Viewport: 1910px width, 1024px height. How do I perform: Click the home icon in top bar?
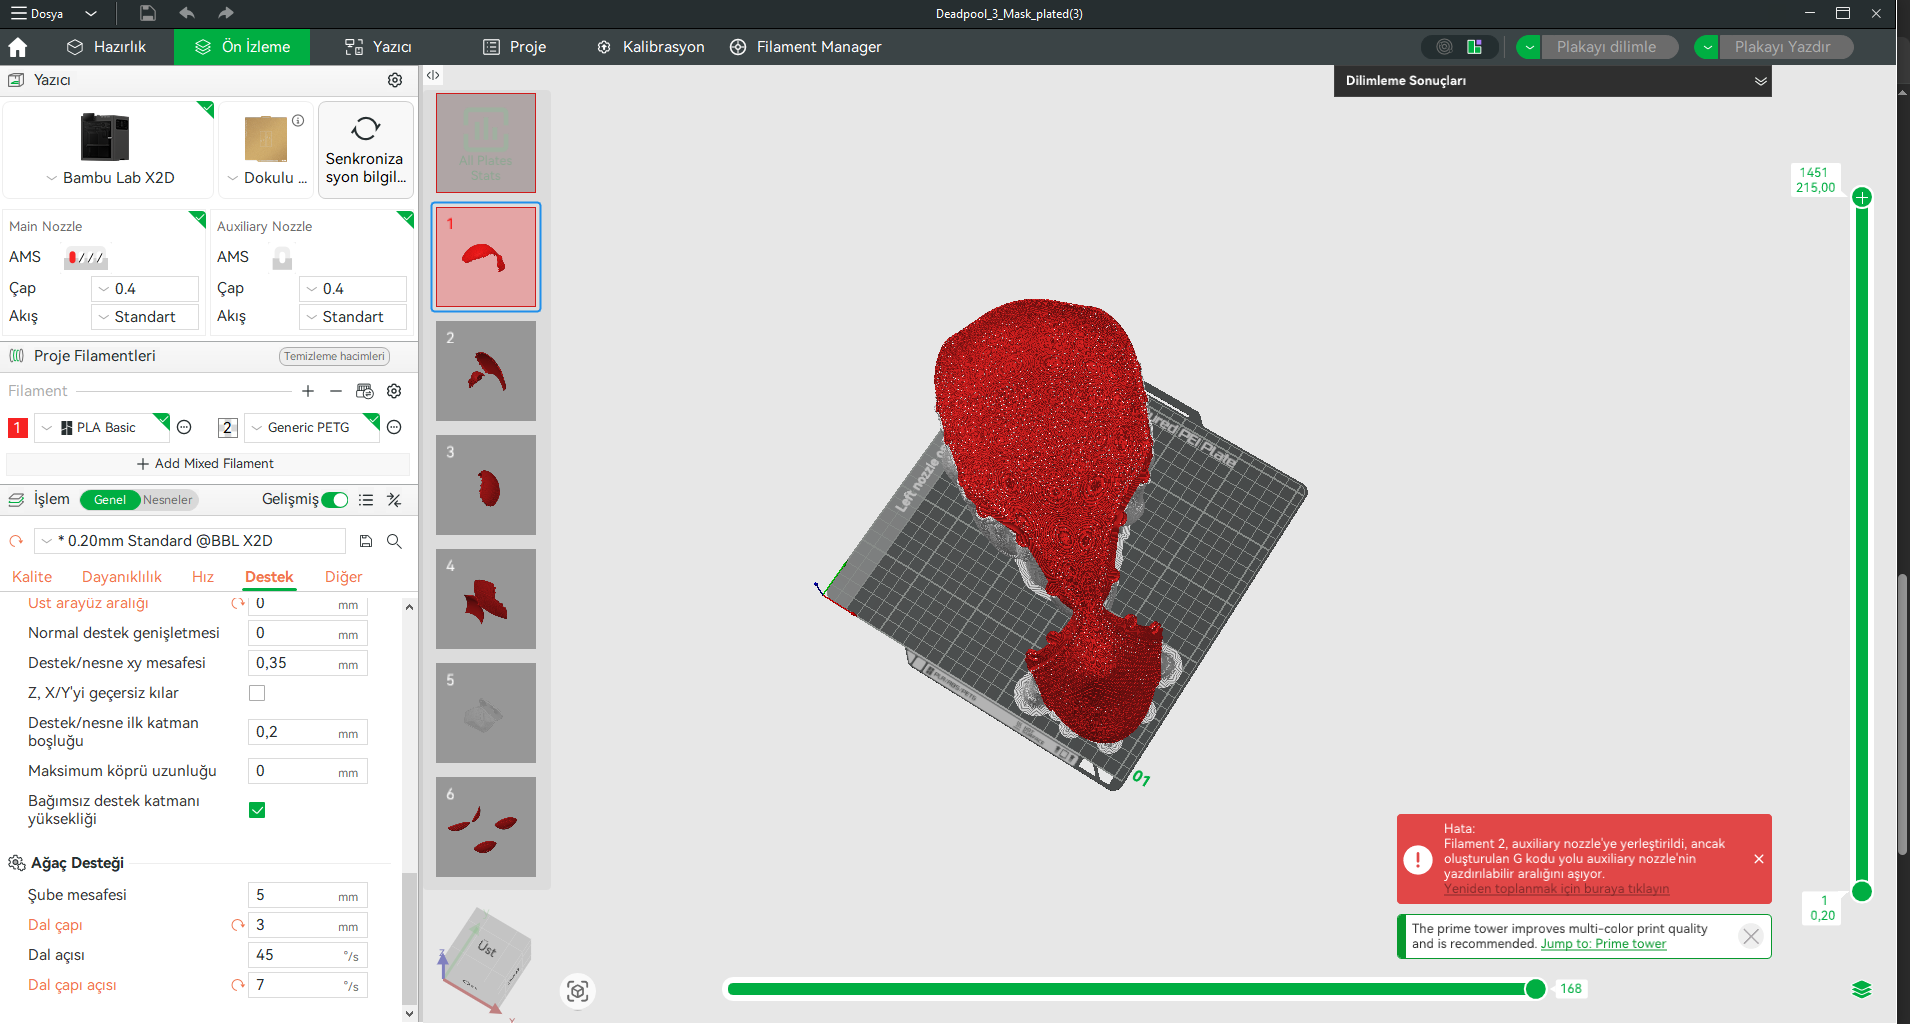pyautogui.click(x=18, y=47)
